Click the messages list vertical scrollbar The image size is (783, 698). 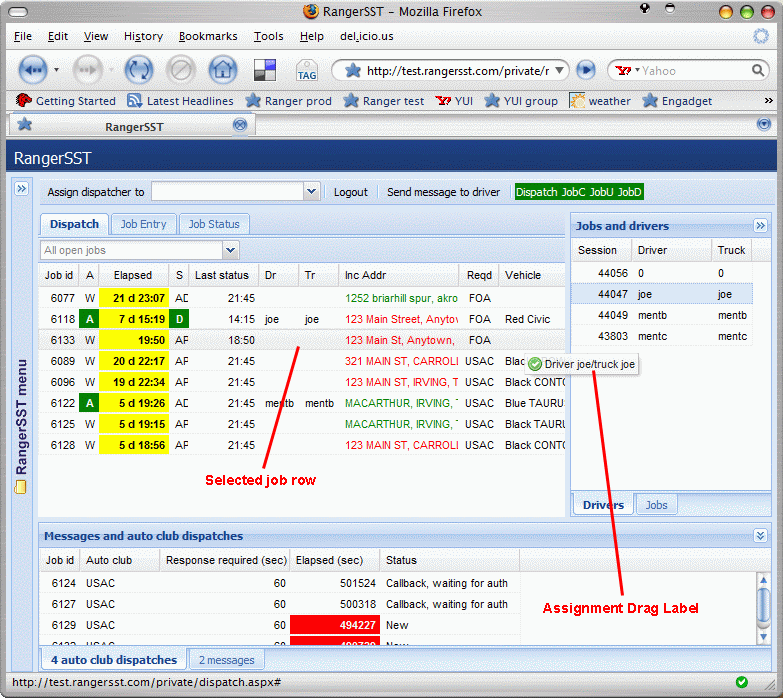click(x=763, y=605)
